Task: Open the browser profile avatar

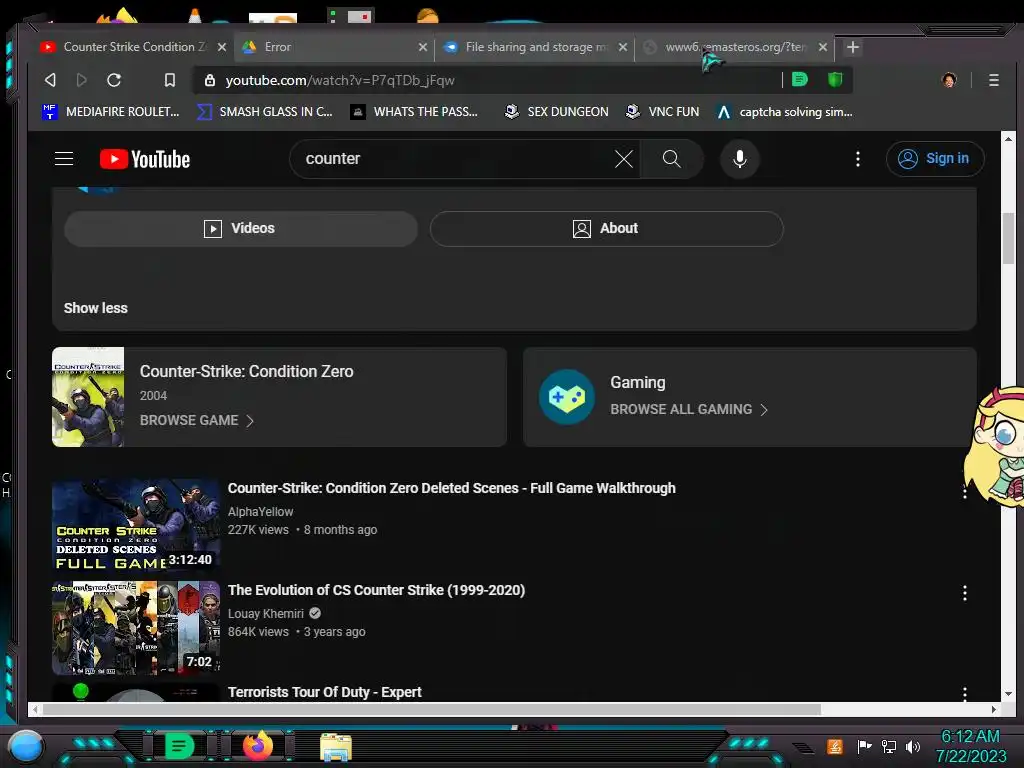Action: [949, 80]
